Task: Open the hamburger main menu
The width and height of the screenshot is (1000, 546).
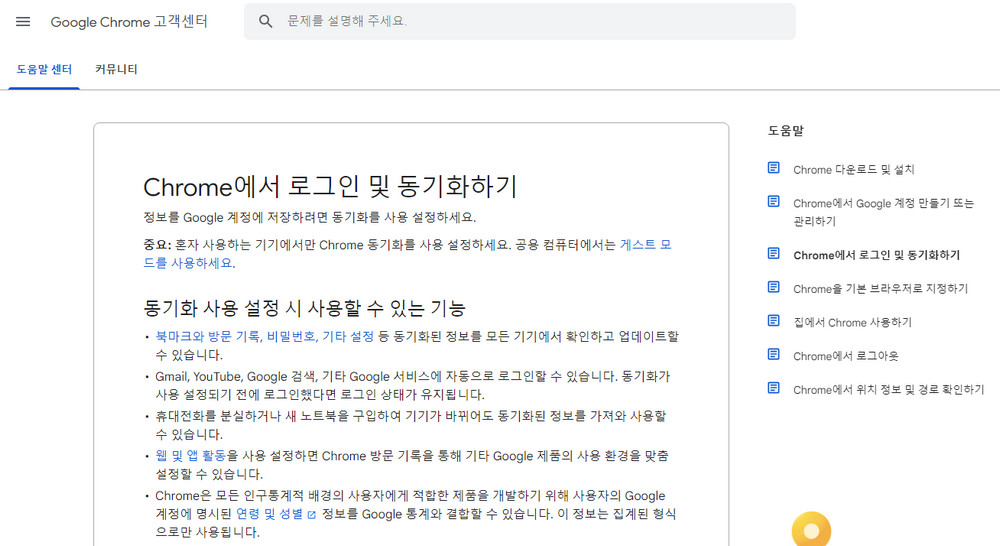Action: pyautogui.click(x=23, y=22)
